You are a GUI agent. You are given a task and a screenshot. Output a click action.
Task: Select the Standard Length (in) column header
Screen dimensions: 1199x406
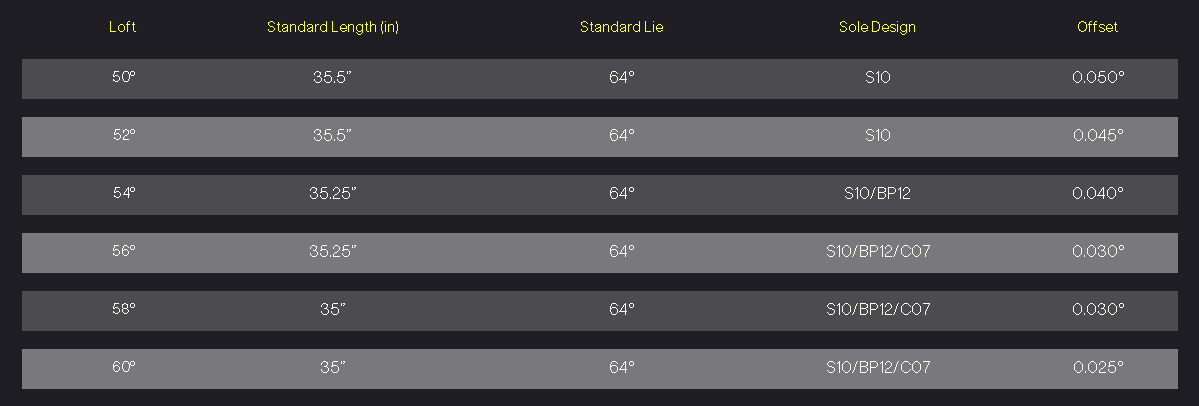point(332,27)
